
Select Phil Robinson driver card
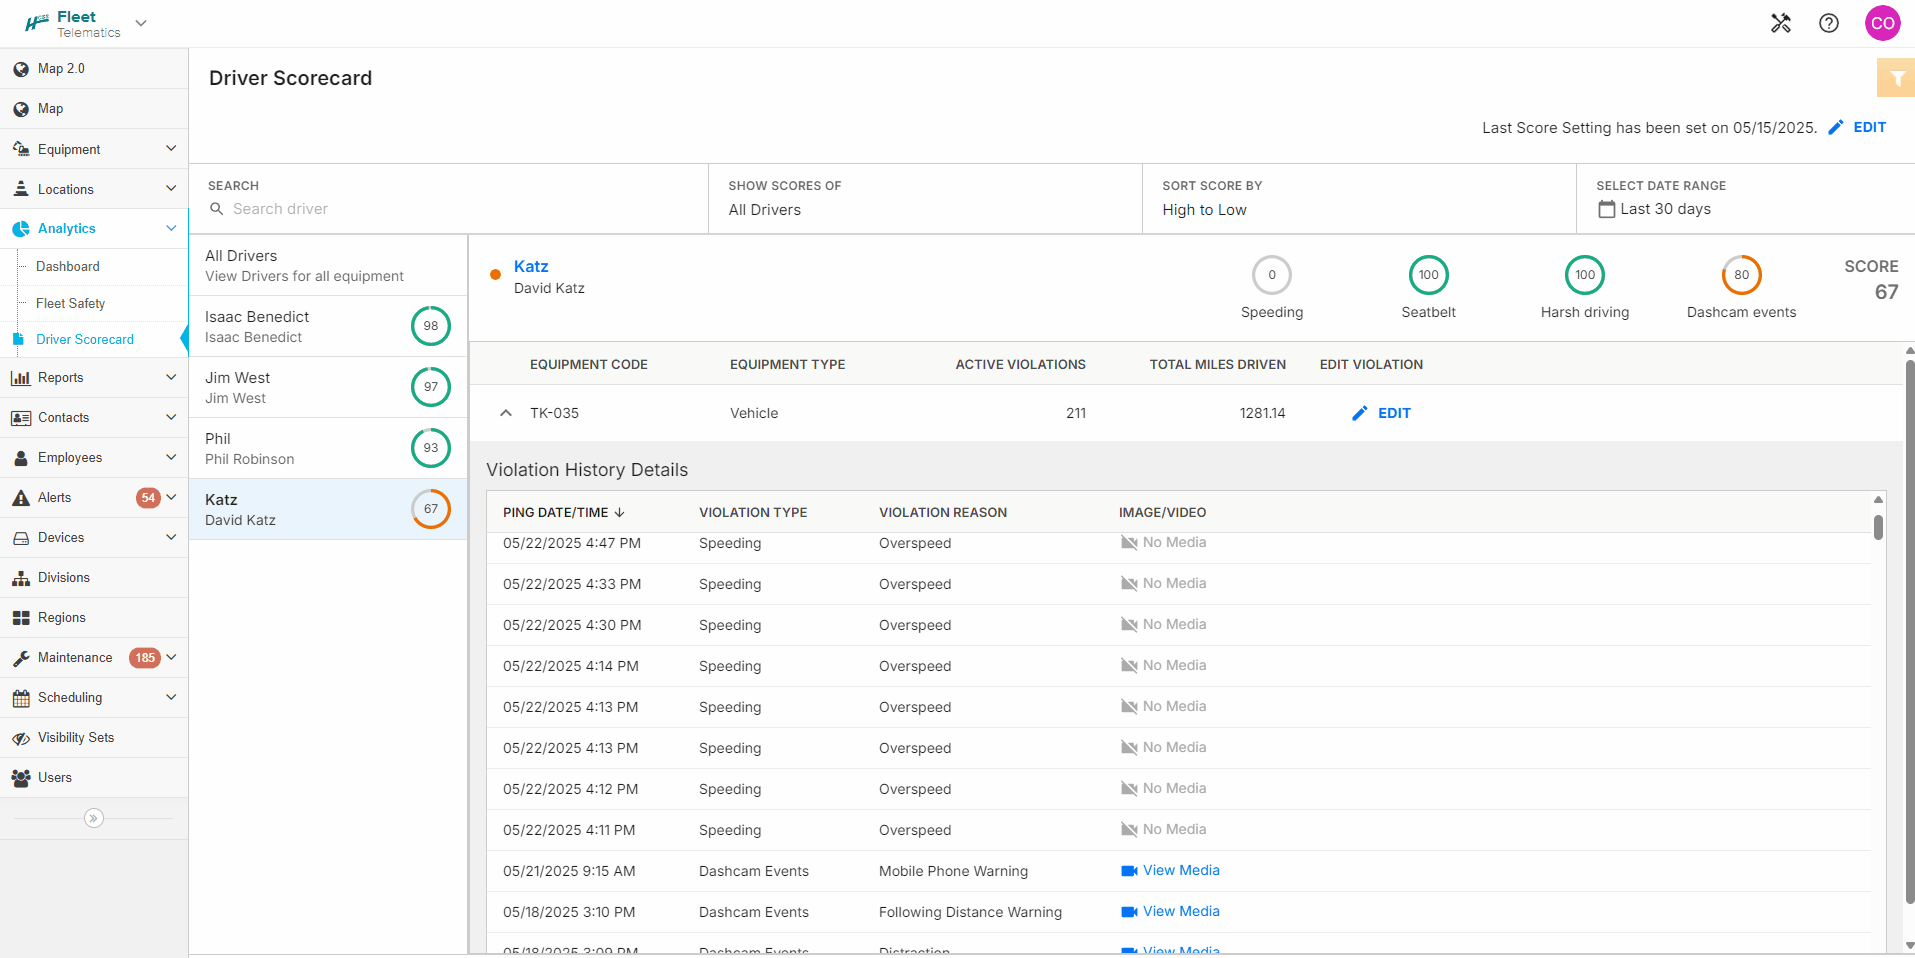coord(328,448)
